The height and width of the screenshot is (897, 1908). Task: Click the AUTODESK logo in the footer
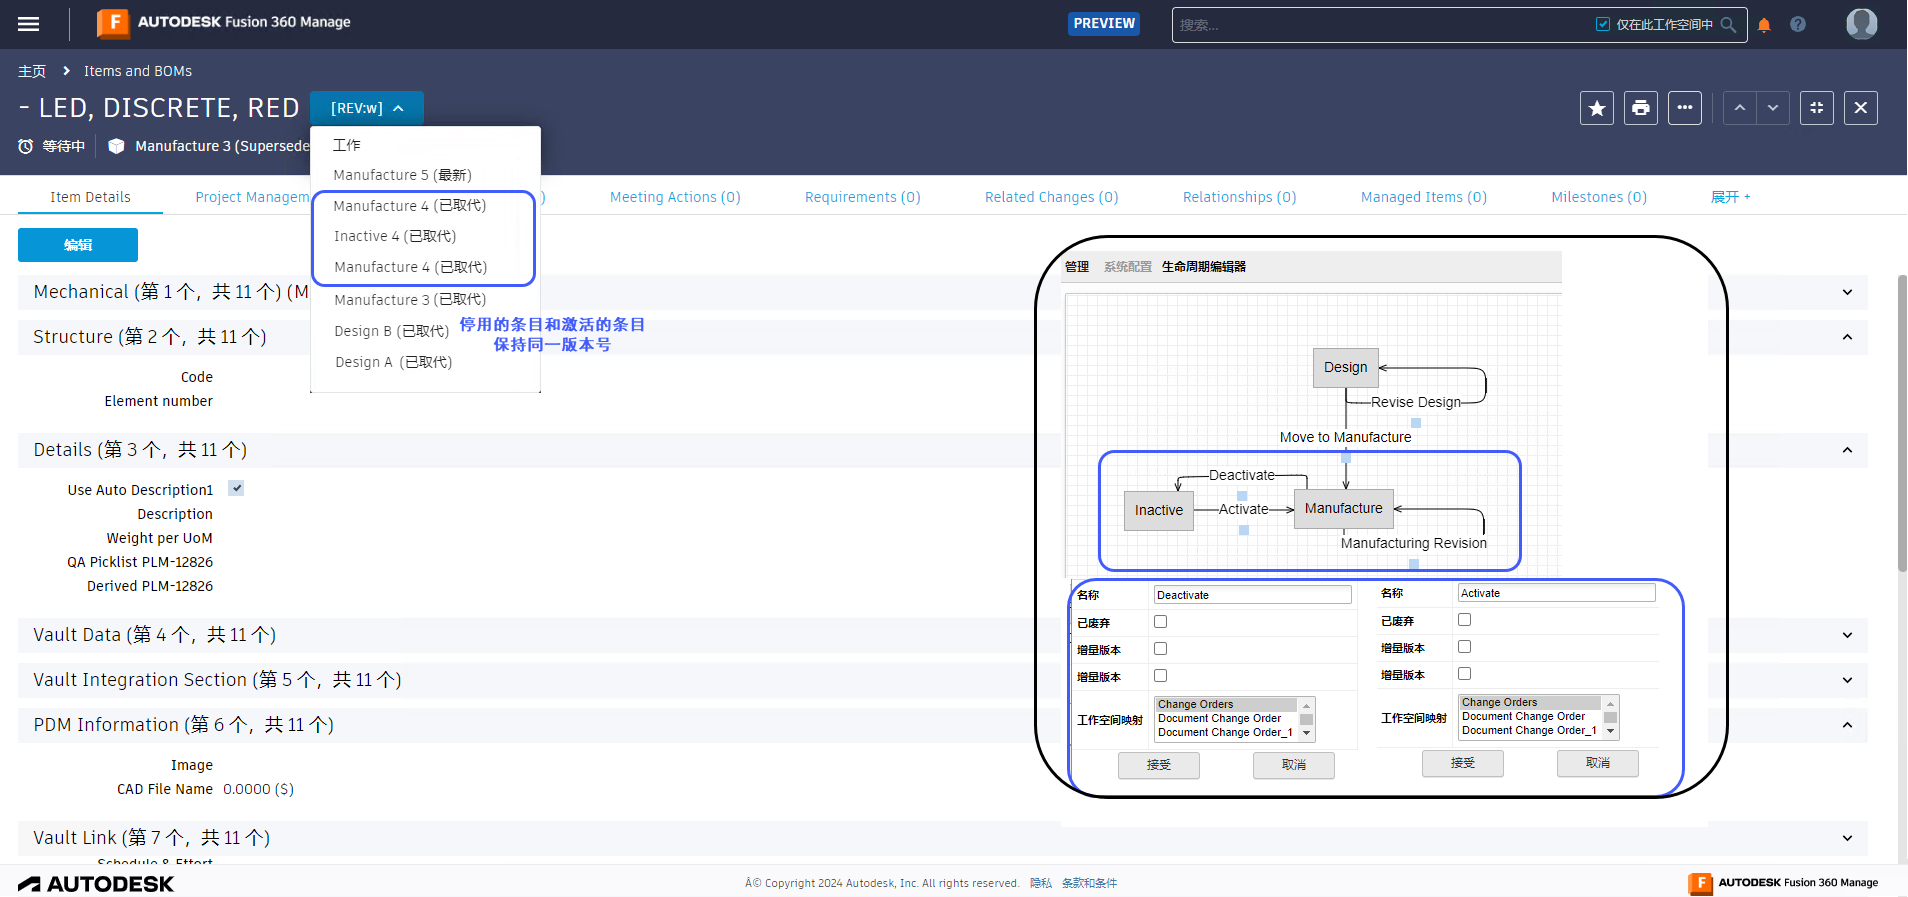(x=96, y=884)
